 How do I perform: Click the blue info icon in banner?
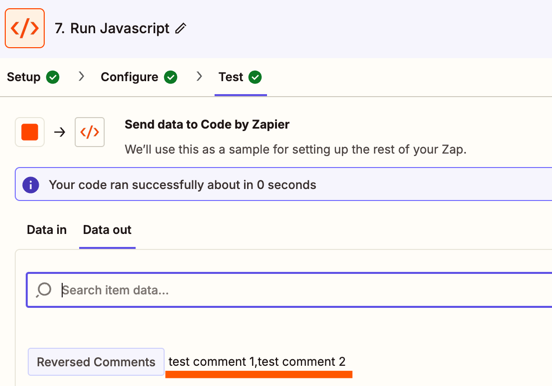coord(31,185)
